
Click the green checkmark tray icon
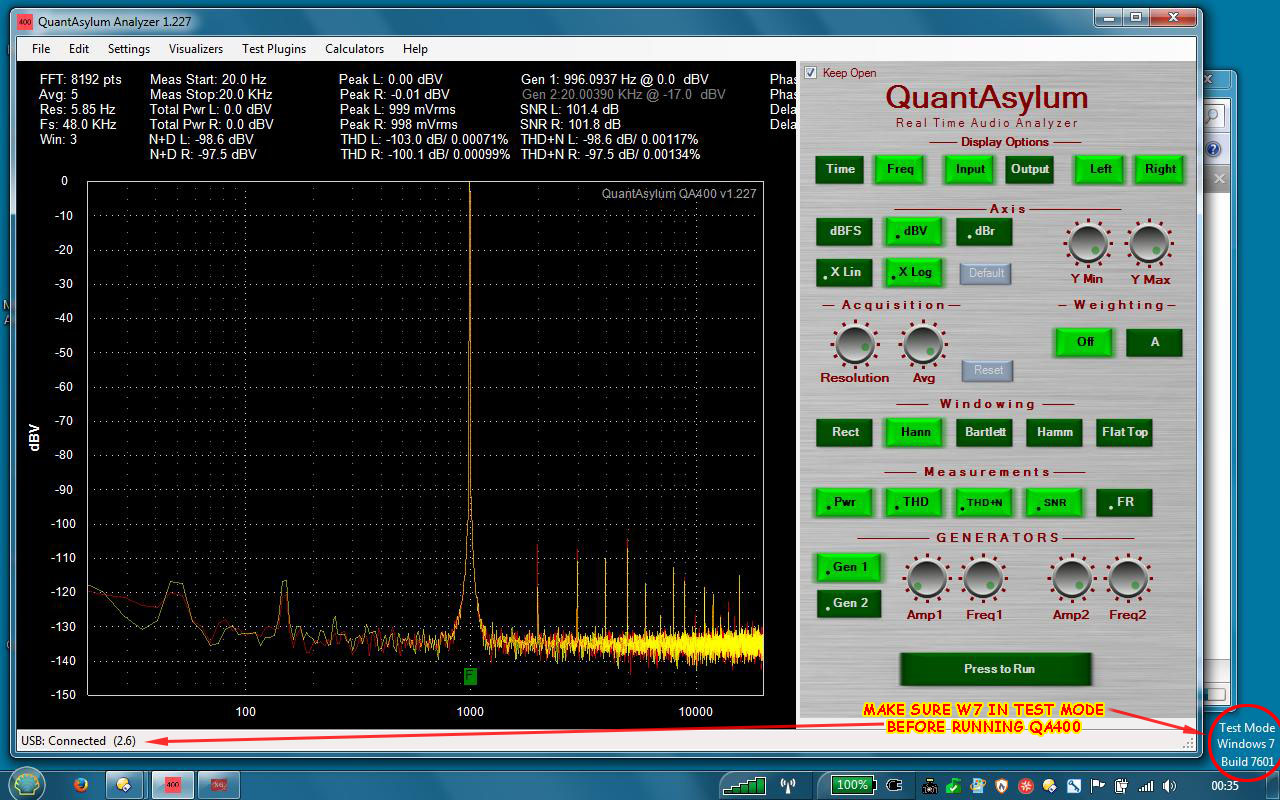click(x=954, y=786)
